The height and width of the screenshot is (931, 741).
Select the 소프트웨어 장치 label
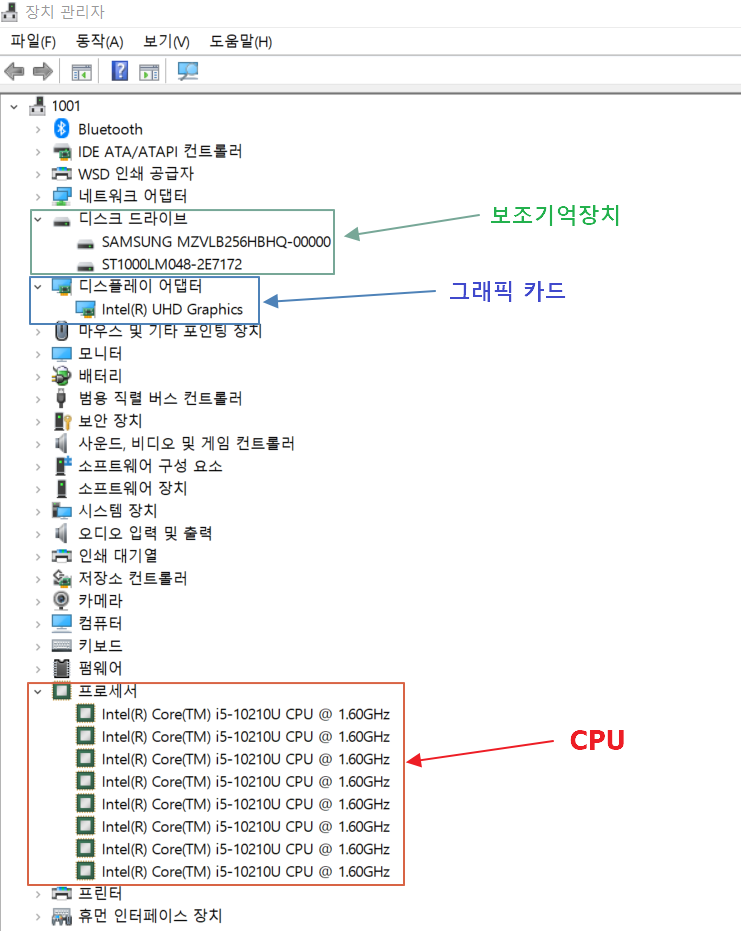[x=133, y=488]
